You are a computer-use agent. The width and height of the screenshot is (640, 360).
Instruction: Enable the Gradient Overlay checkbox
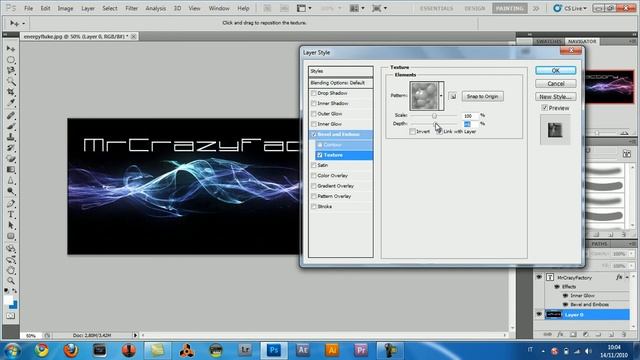[x=313, y=186]
